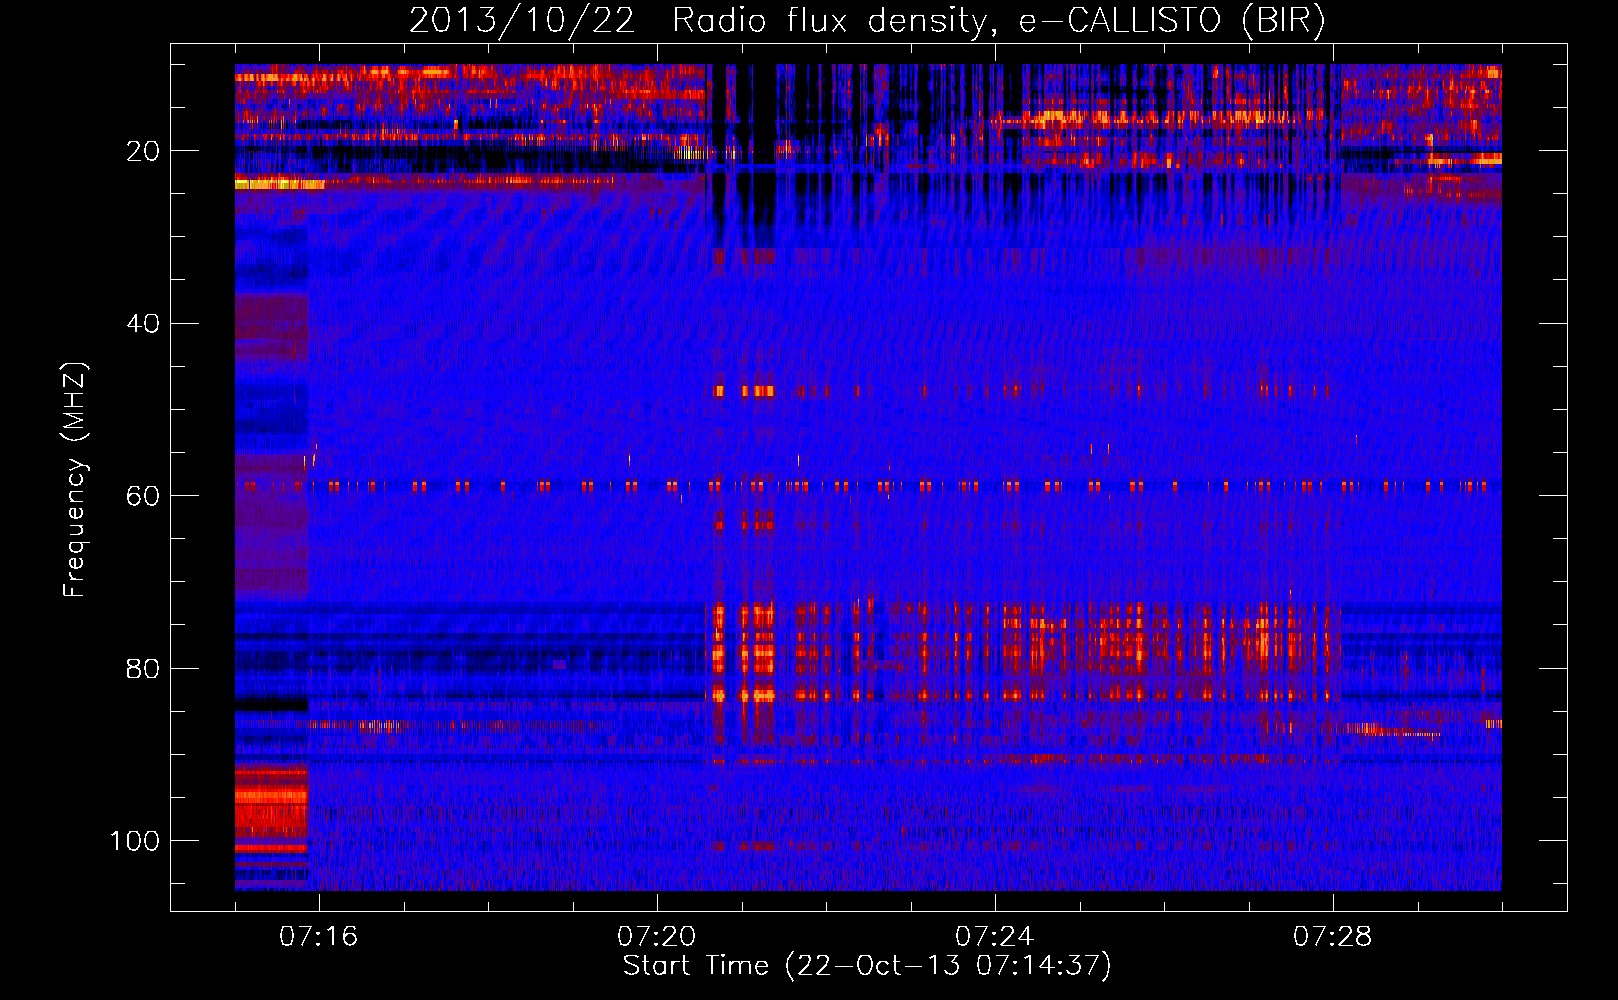Click the '07:20' time tick label
This screenshot has height=1000, width=1618.
656,937
